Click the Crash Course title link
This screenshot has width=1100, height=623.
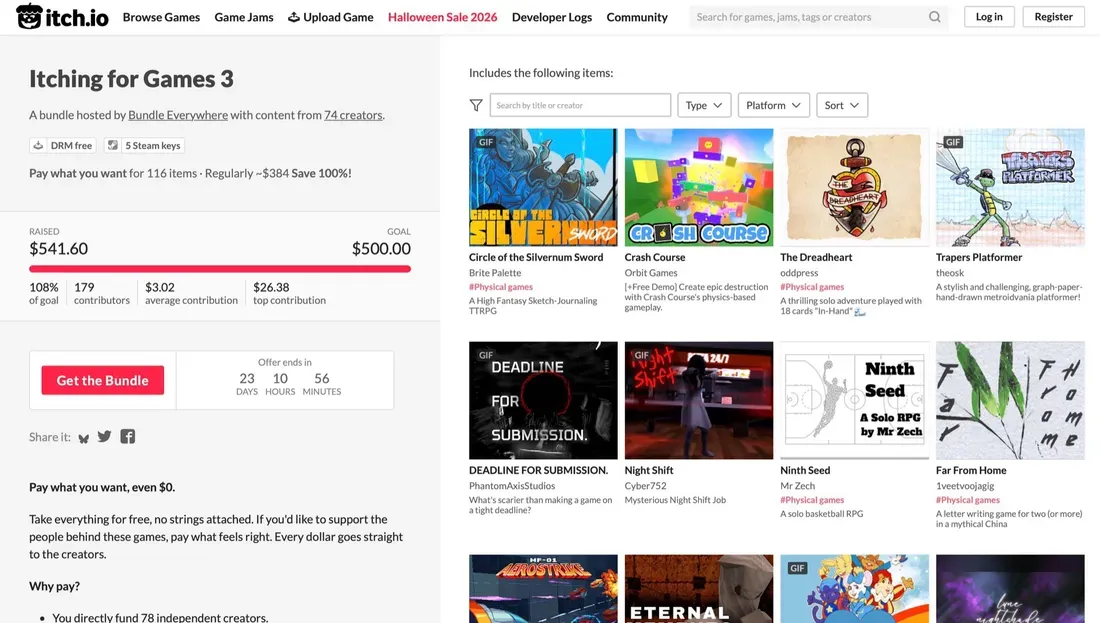pos(655,257)
